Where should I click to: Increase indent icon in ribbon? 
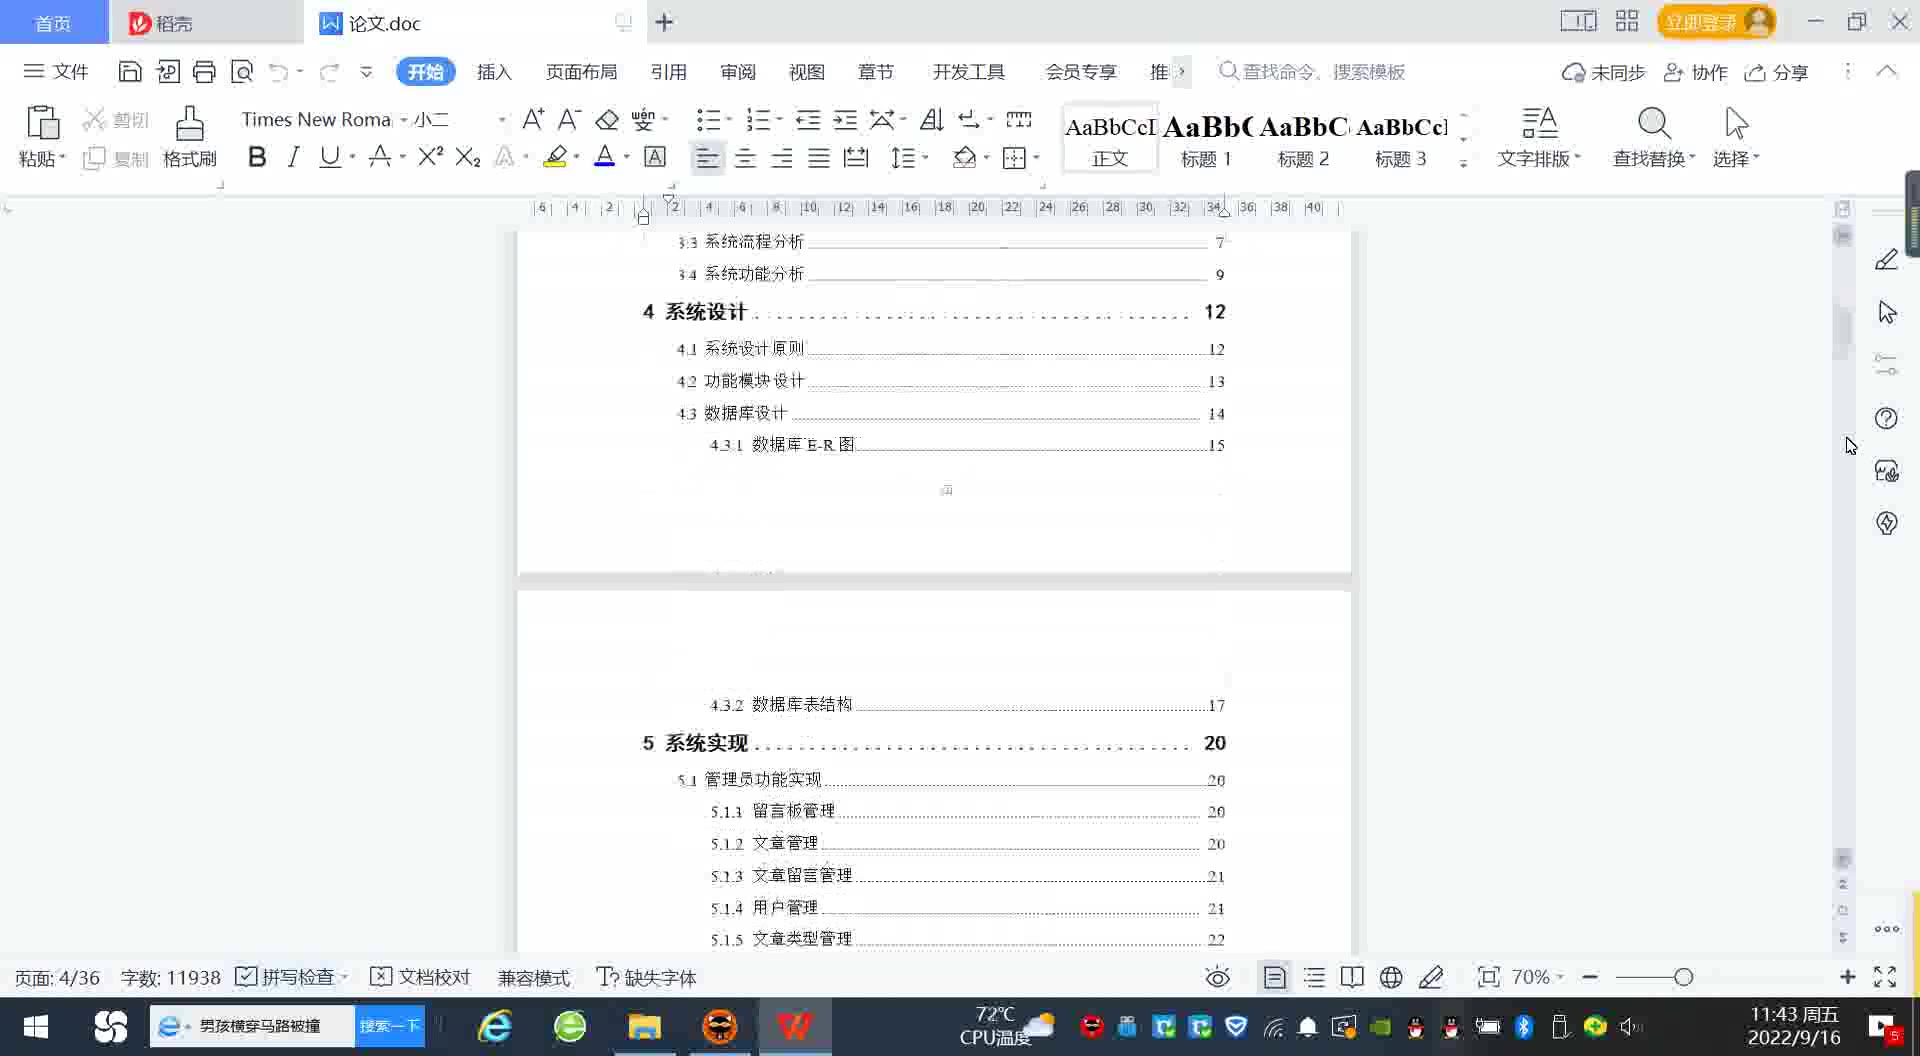pos(845,120)
